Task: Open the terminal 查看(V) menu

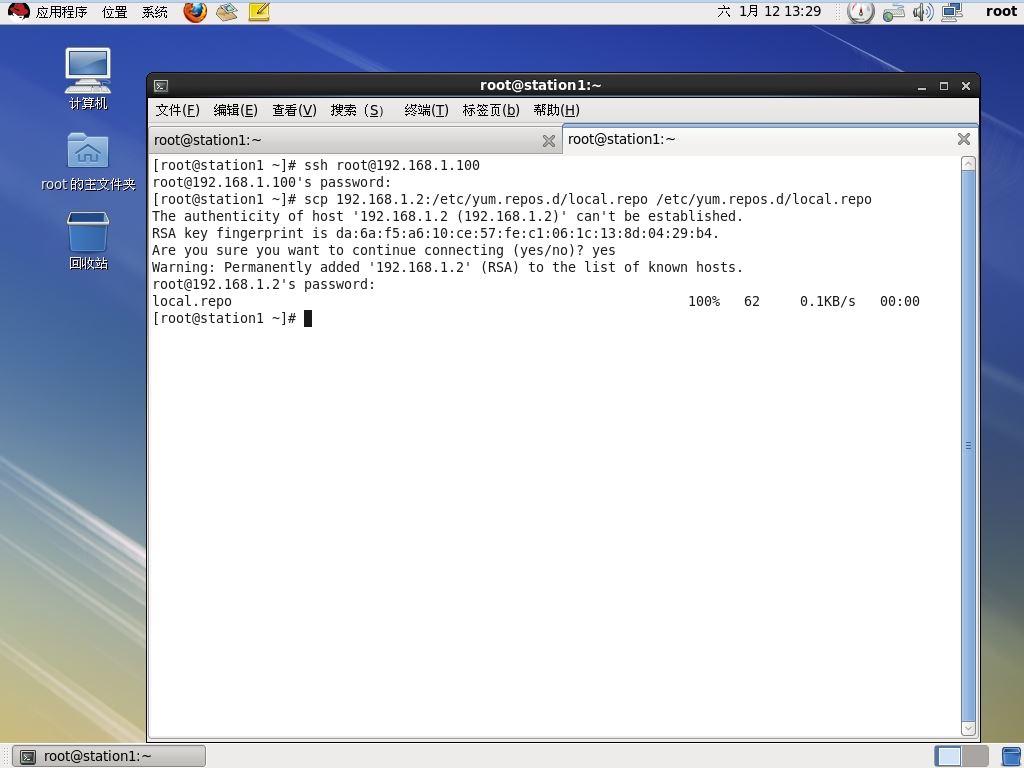Action: click(295, 110)
